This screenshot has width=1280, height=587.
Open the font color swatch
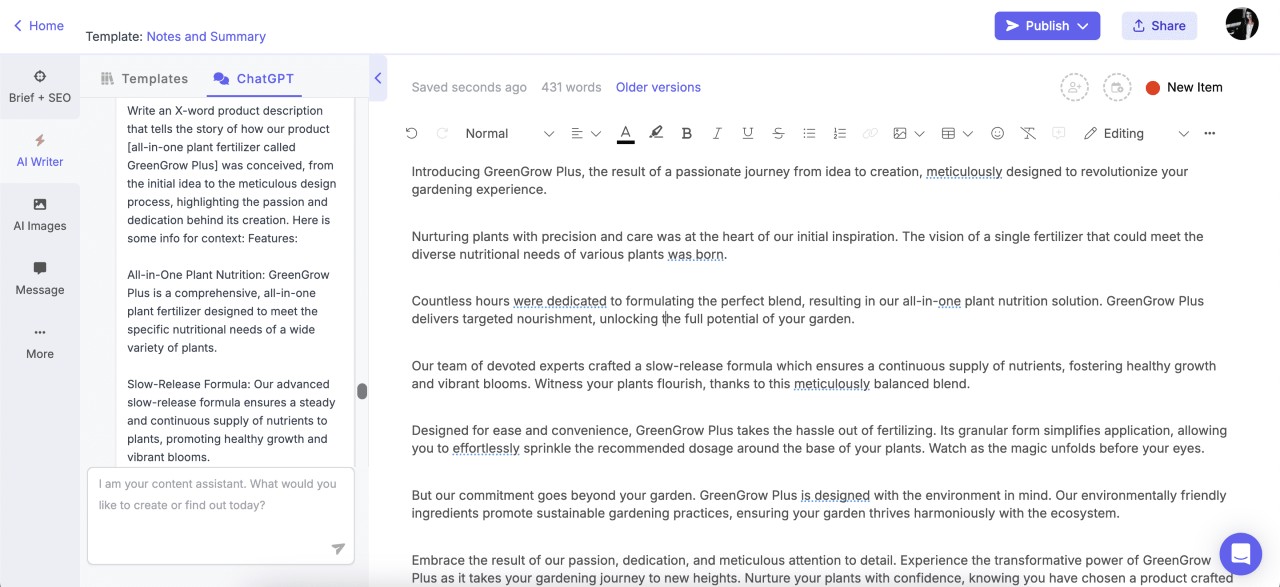tap(625, 133)
